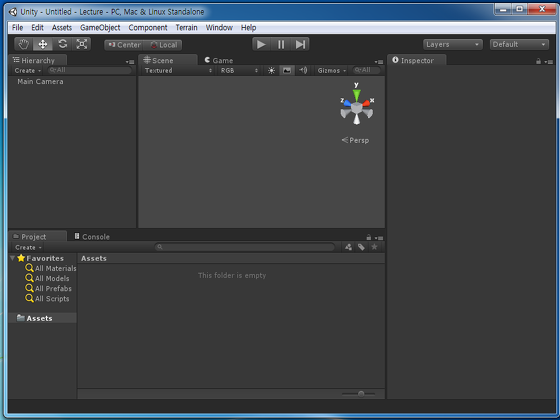Screen dimensions: 560x420
Task: Click the Project search bar
Action: pyautogui.click(x=245, y=247)
